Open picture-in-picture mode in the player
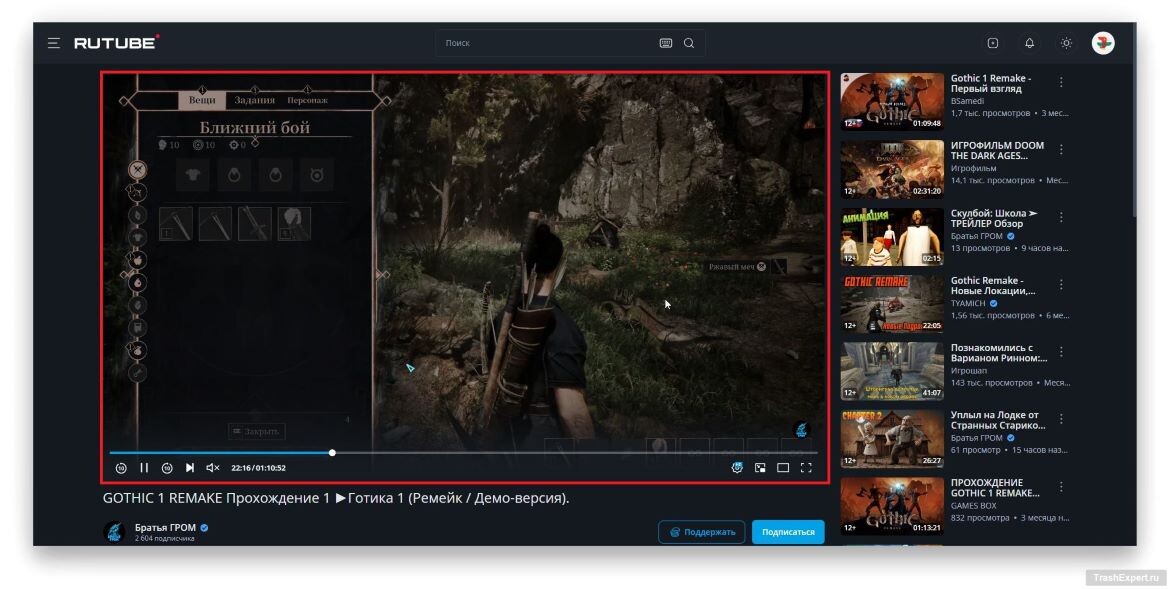Screen dimensions: 1170x589 click(760, 468)
